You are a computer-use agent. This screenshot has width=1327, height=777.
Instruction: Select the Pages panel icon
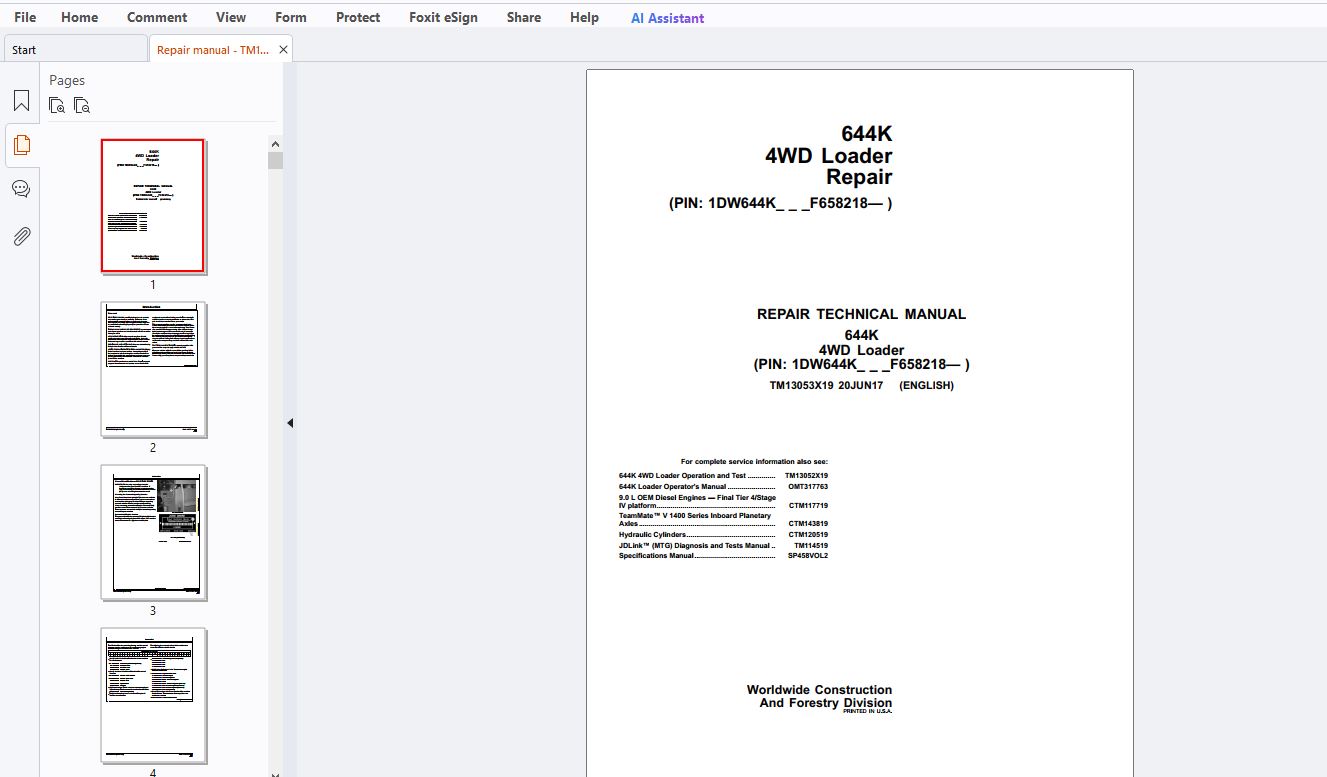click(x=21, y=145)
